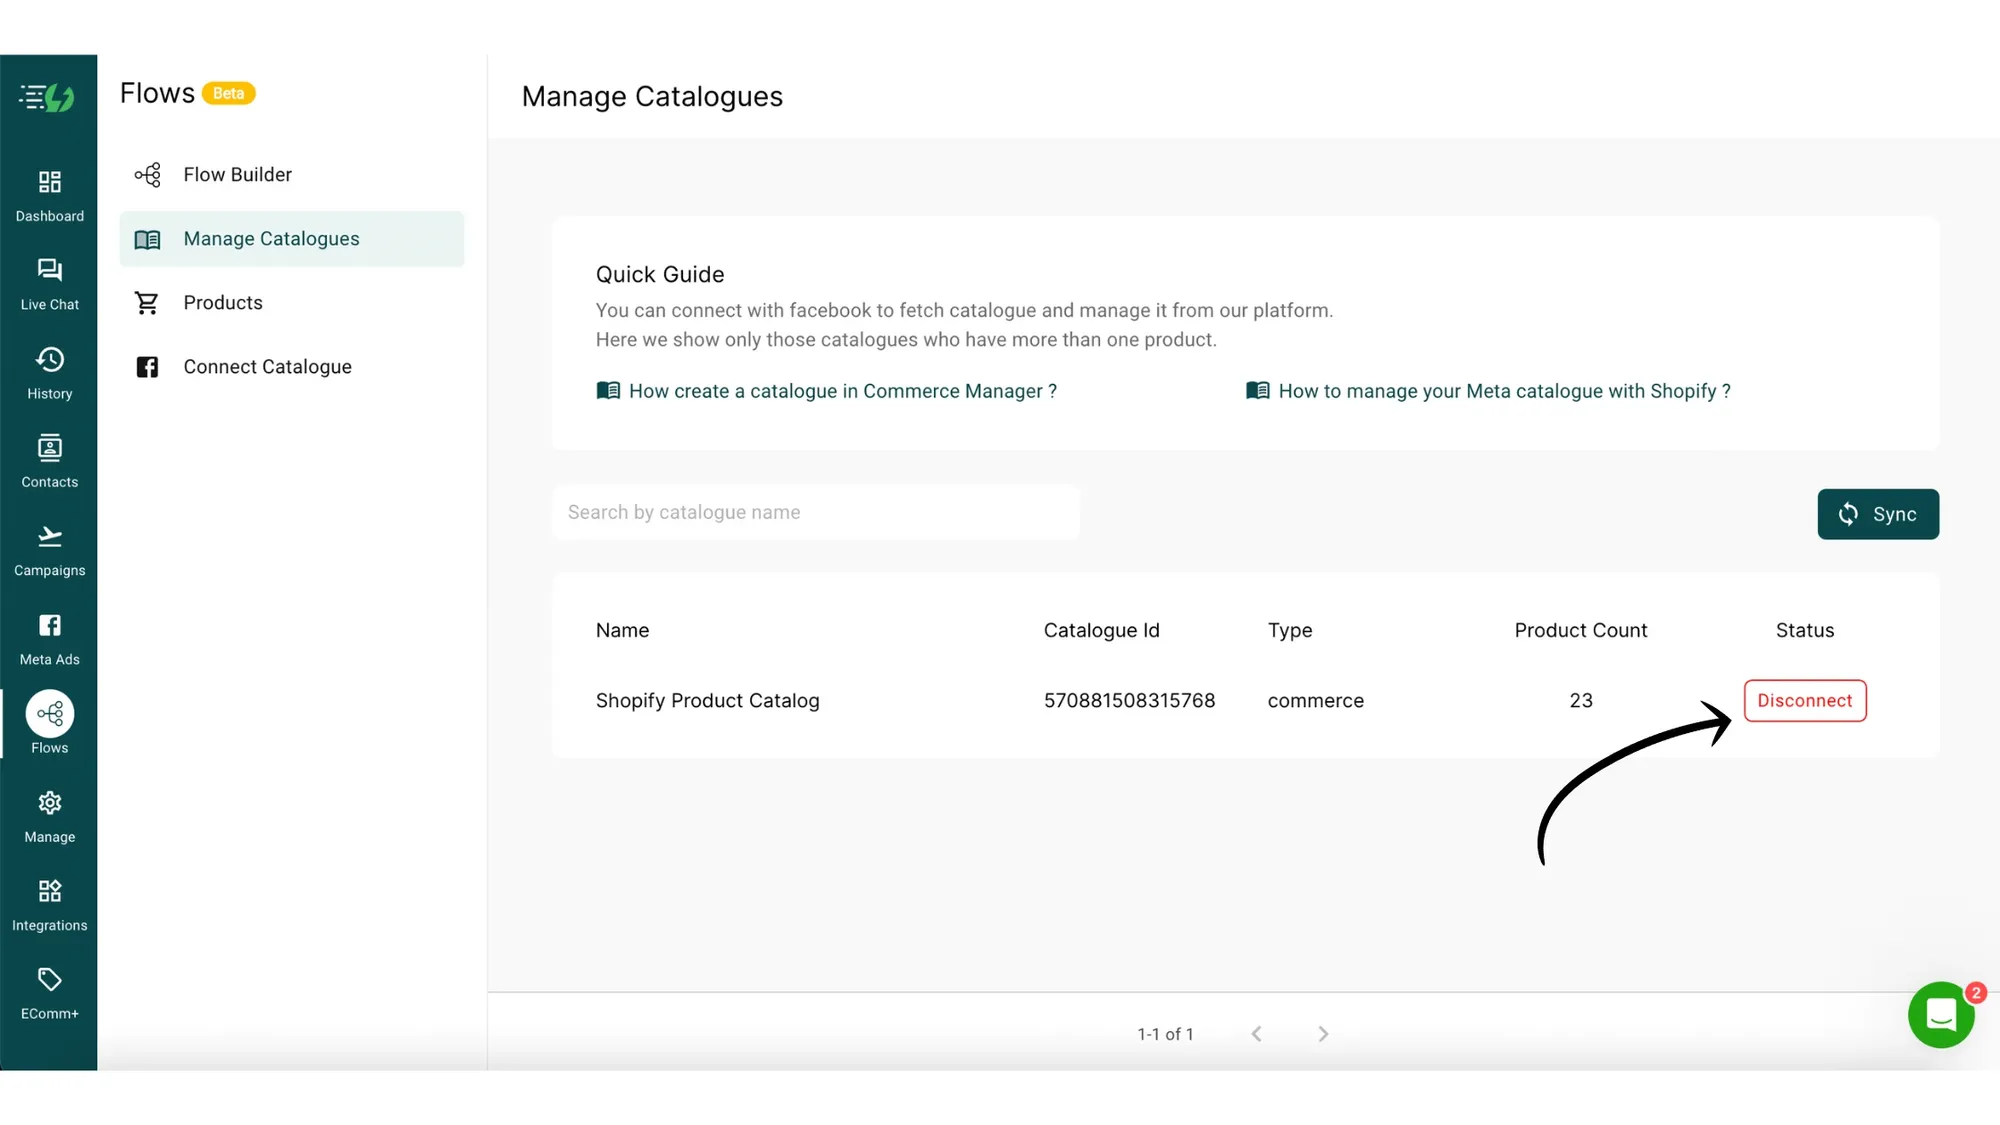
Task: Select the Campaigns sidebar icon
Action: (49, 548)
